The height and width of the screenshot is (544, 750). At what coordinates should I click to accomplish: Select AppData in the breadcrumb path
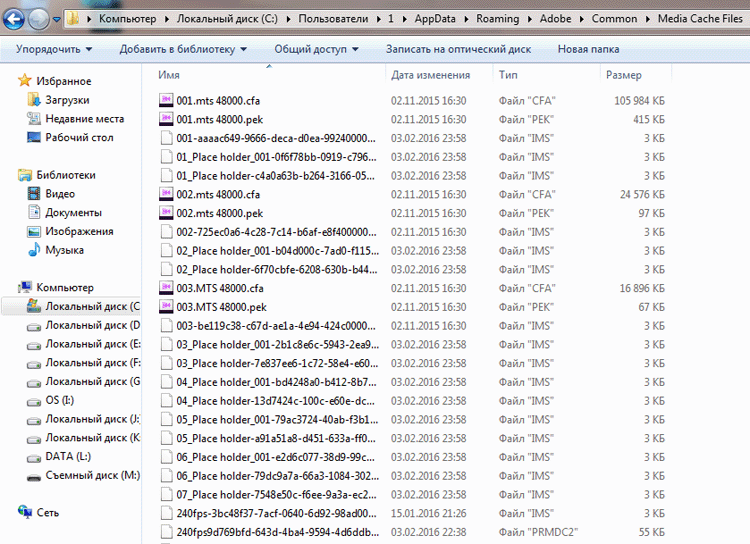[435, 19]
